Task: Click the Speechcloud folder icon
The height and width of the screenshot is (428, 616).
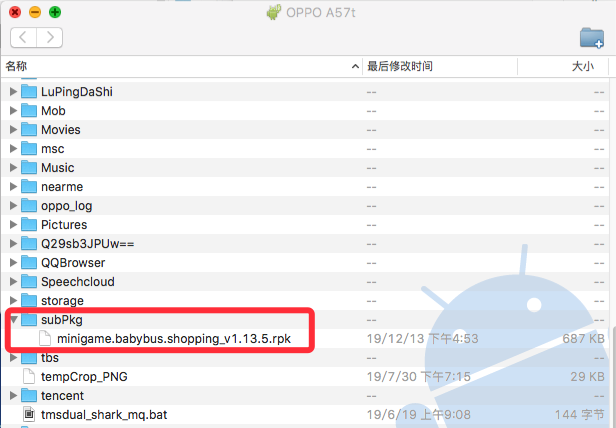Action: coord(29,281)
